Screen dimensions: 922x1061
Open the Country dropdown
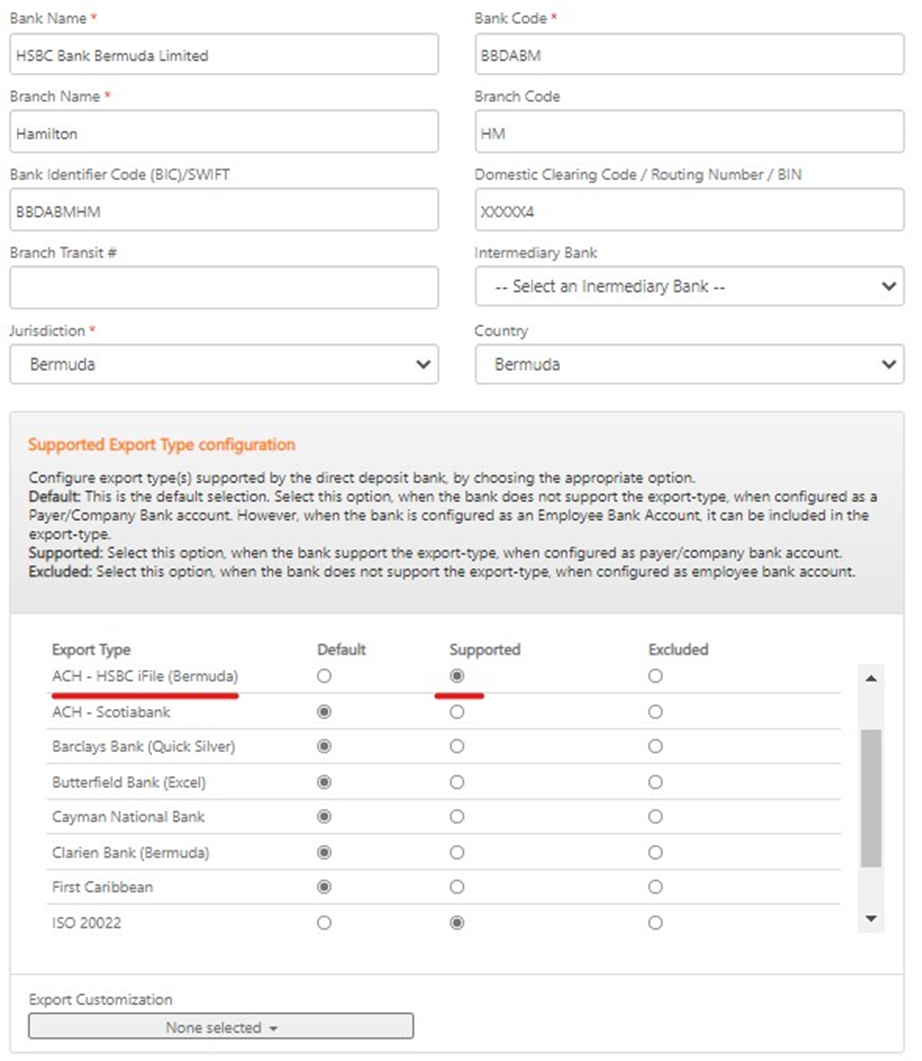(x=689, y=365)
